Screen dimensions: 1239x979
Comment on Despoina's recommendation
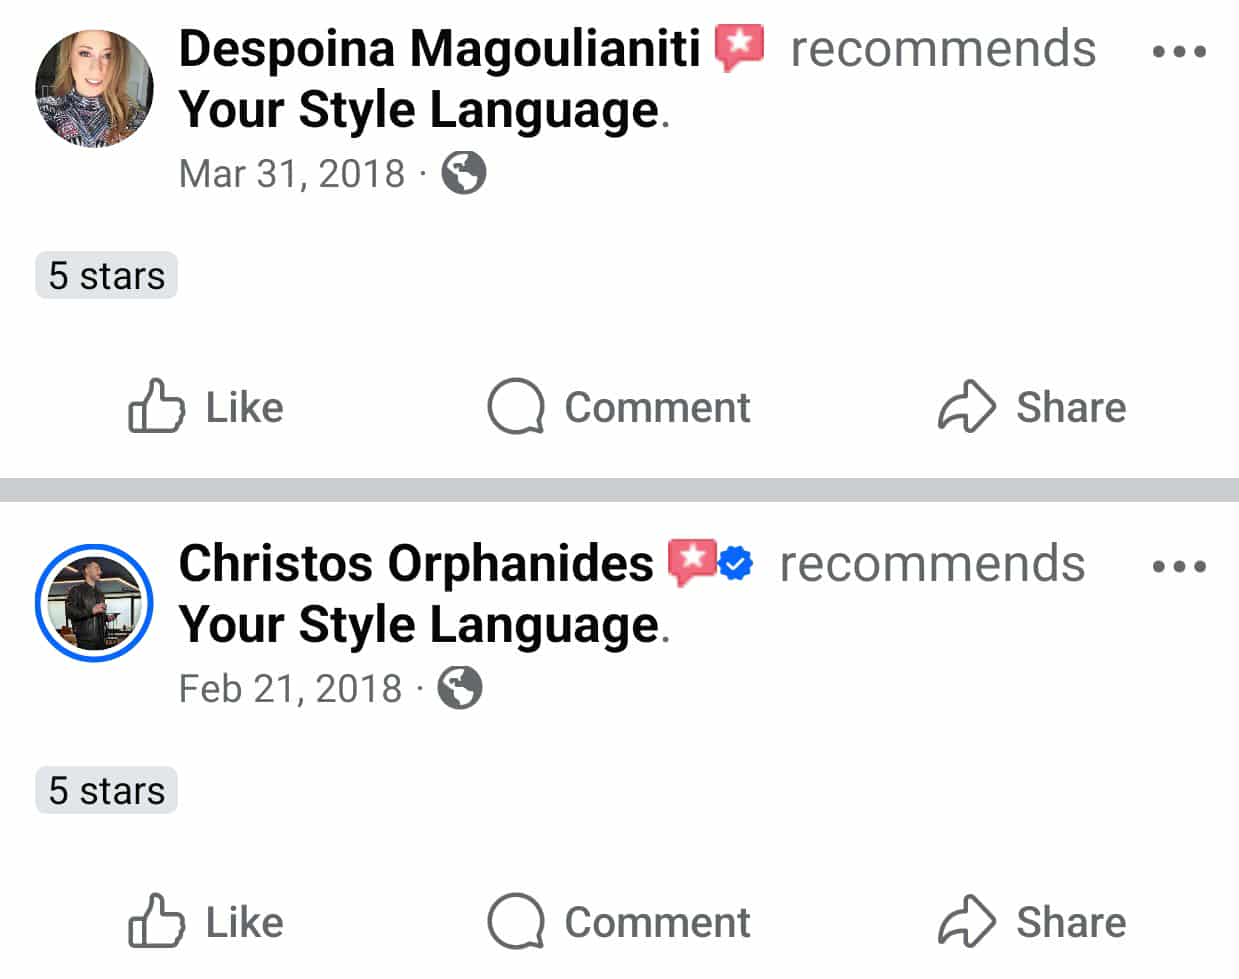pyautogui.click(x=619, y=407)
